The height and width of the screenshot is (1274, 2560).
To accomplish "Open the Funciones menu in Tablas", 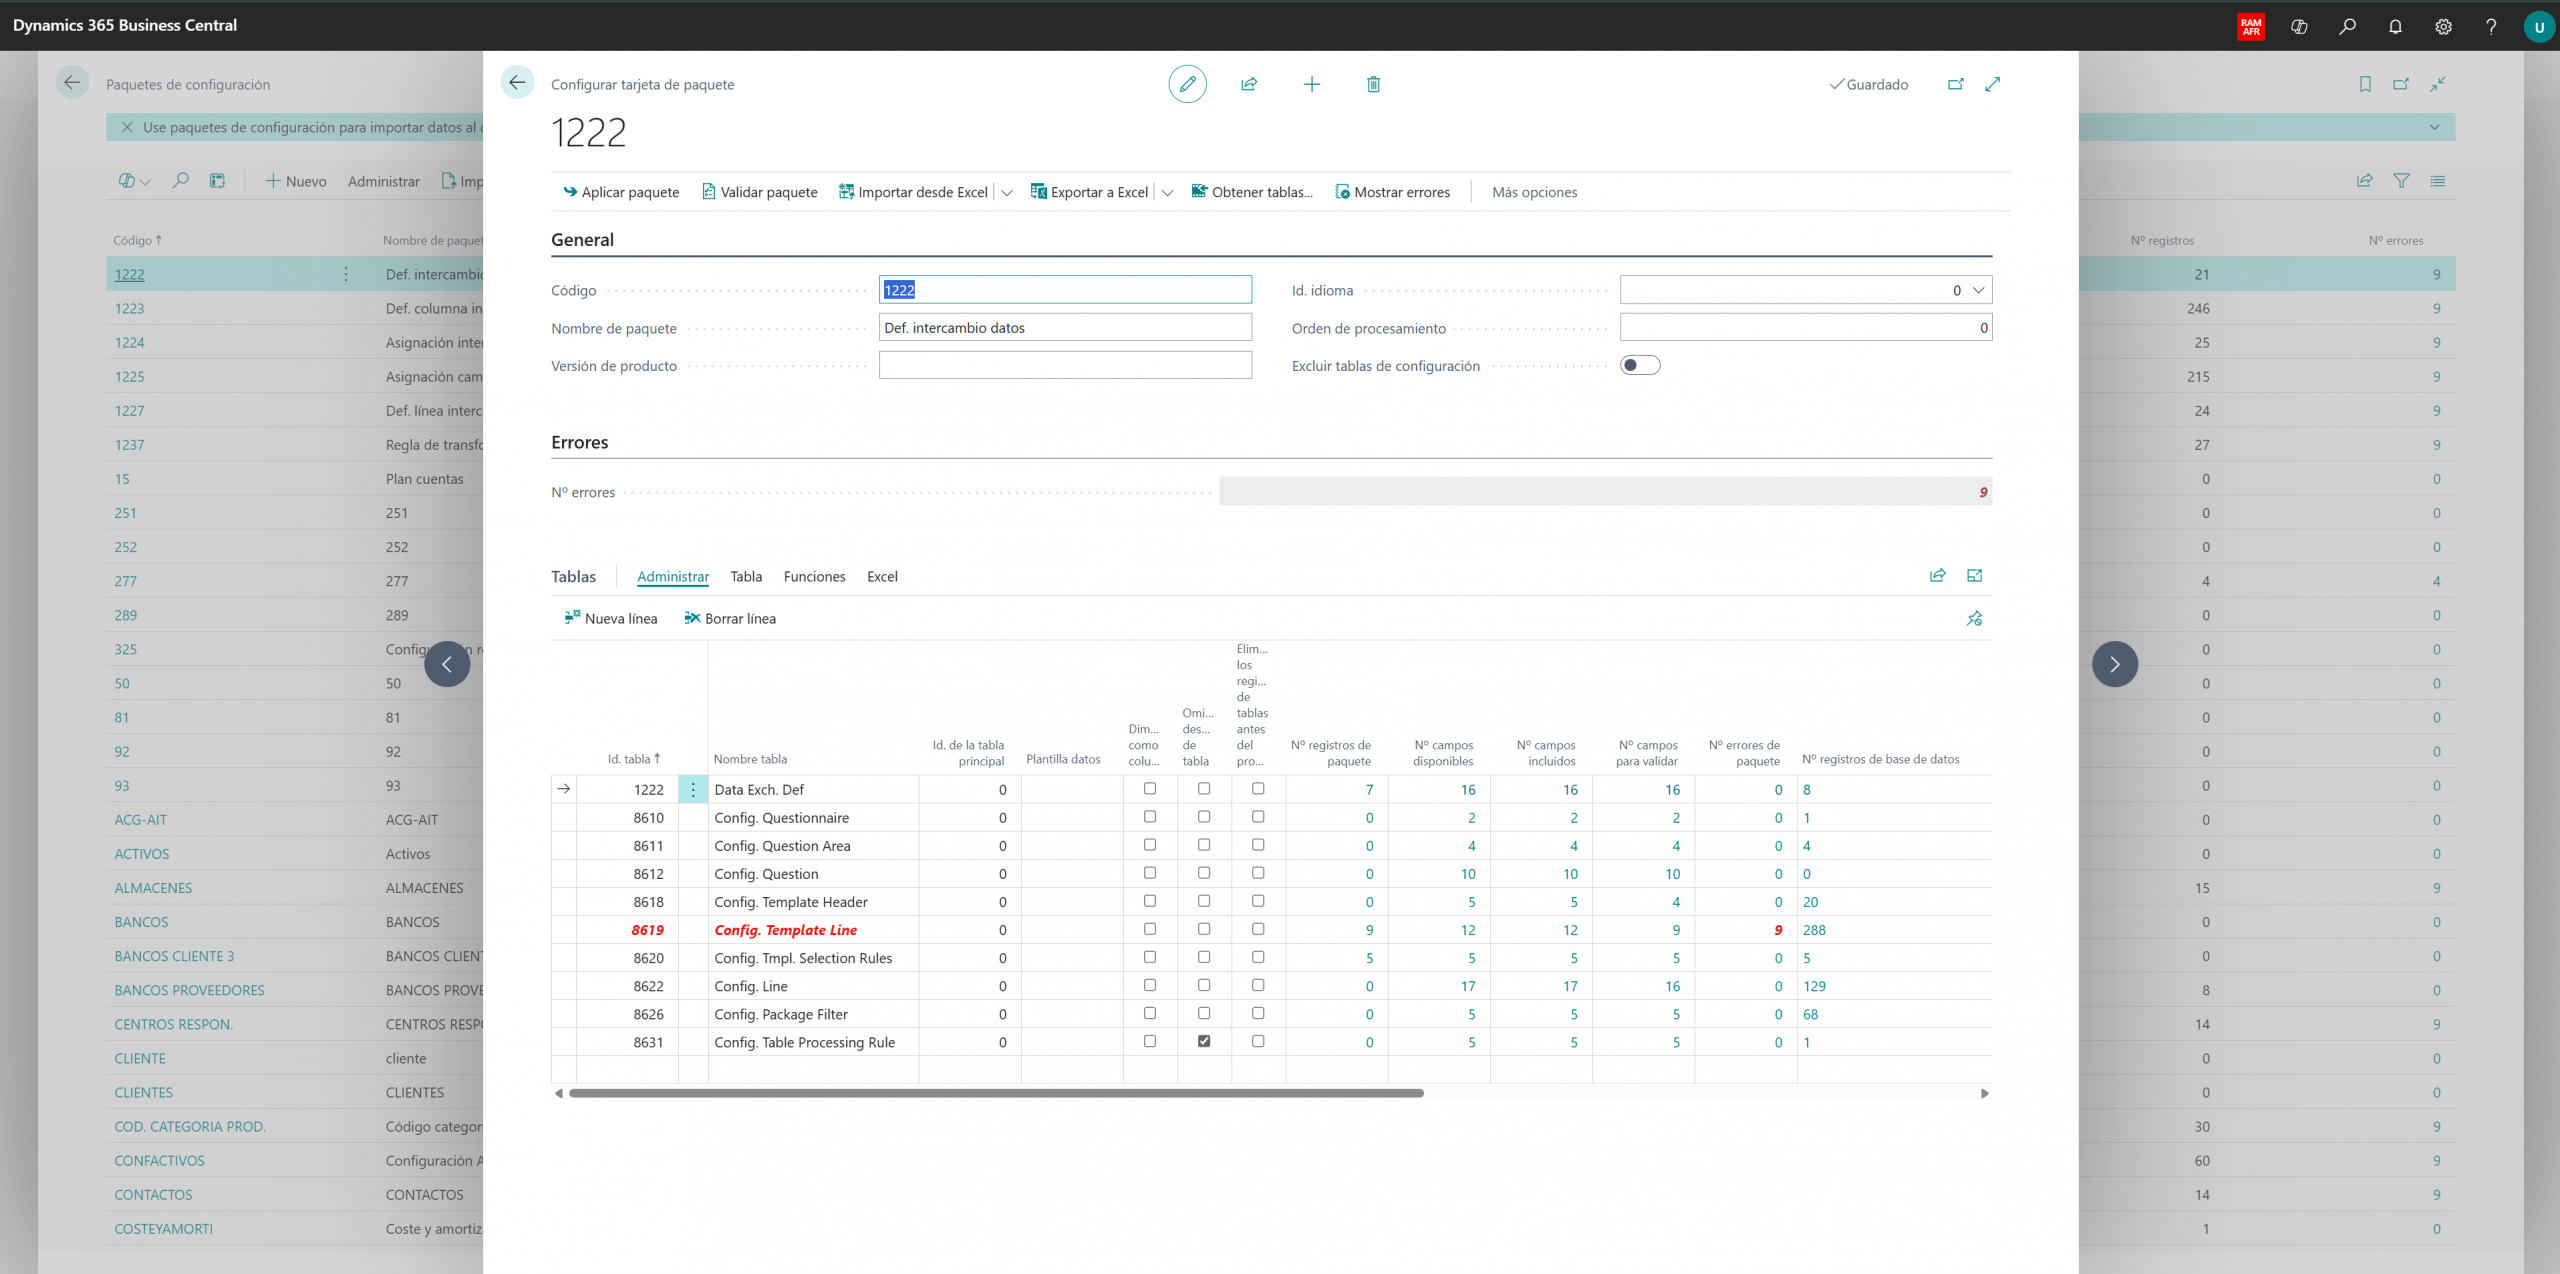I will click(x=814, y=576).
